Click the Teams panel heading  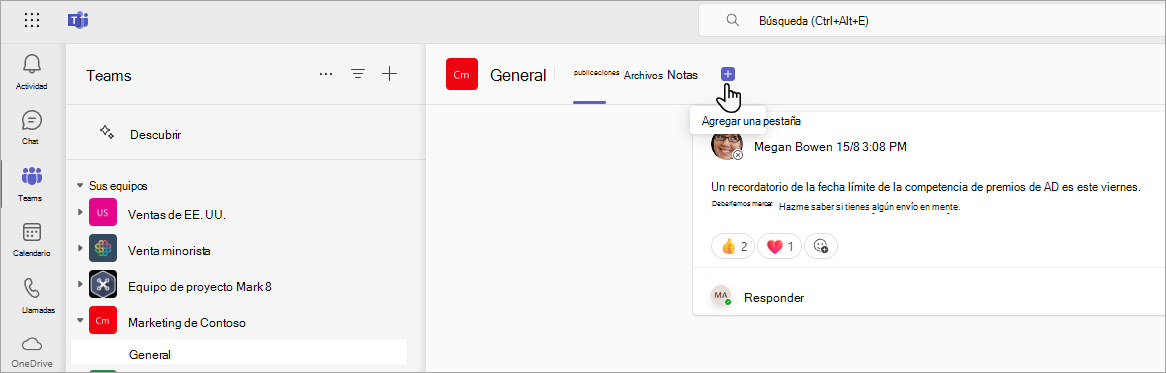(109, 75)
